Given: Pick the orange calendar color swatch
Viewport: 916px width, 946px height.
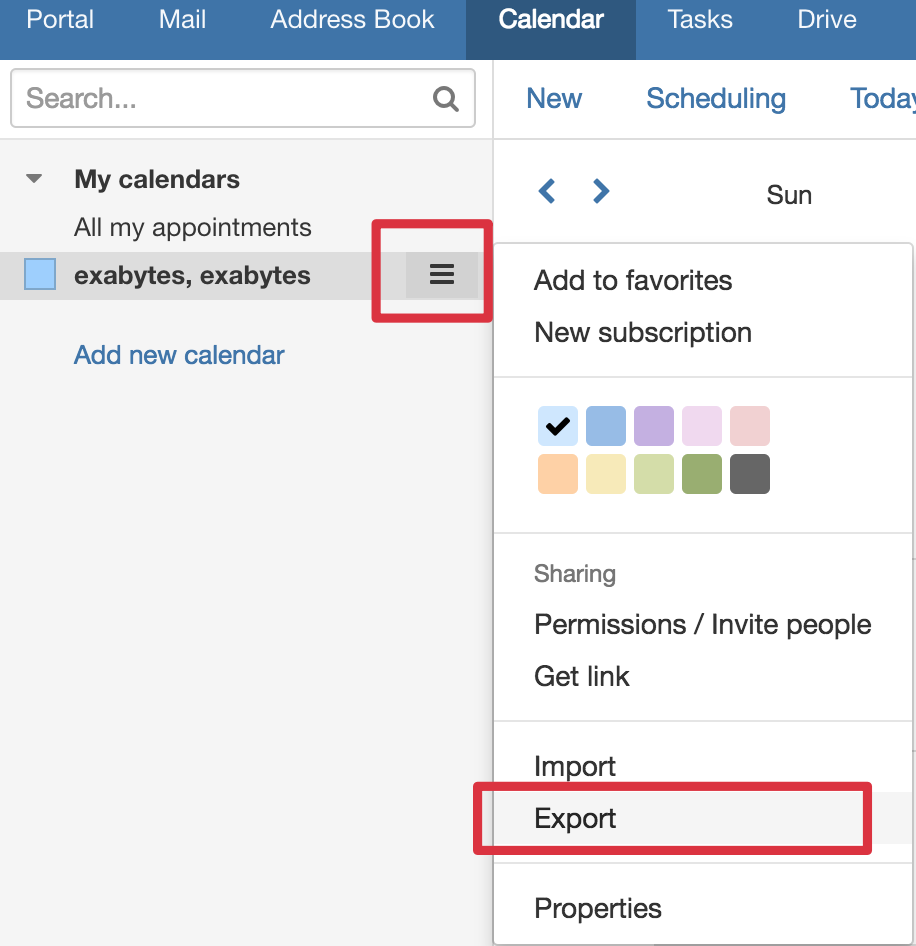Looking at the screenshot, I should pyautogui.click(x=558, y=474).
